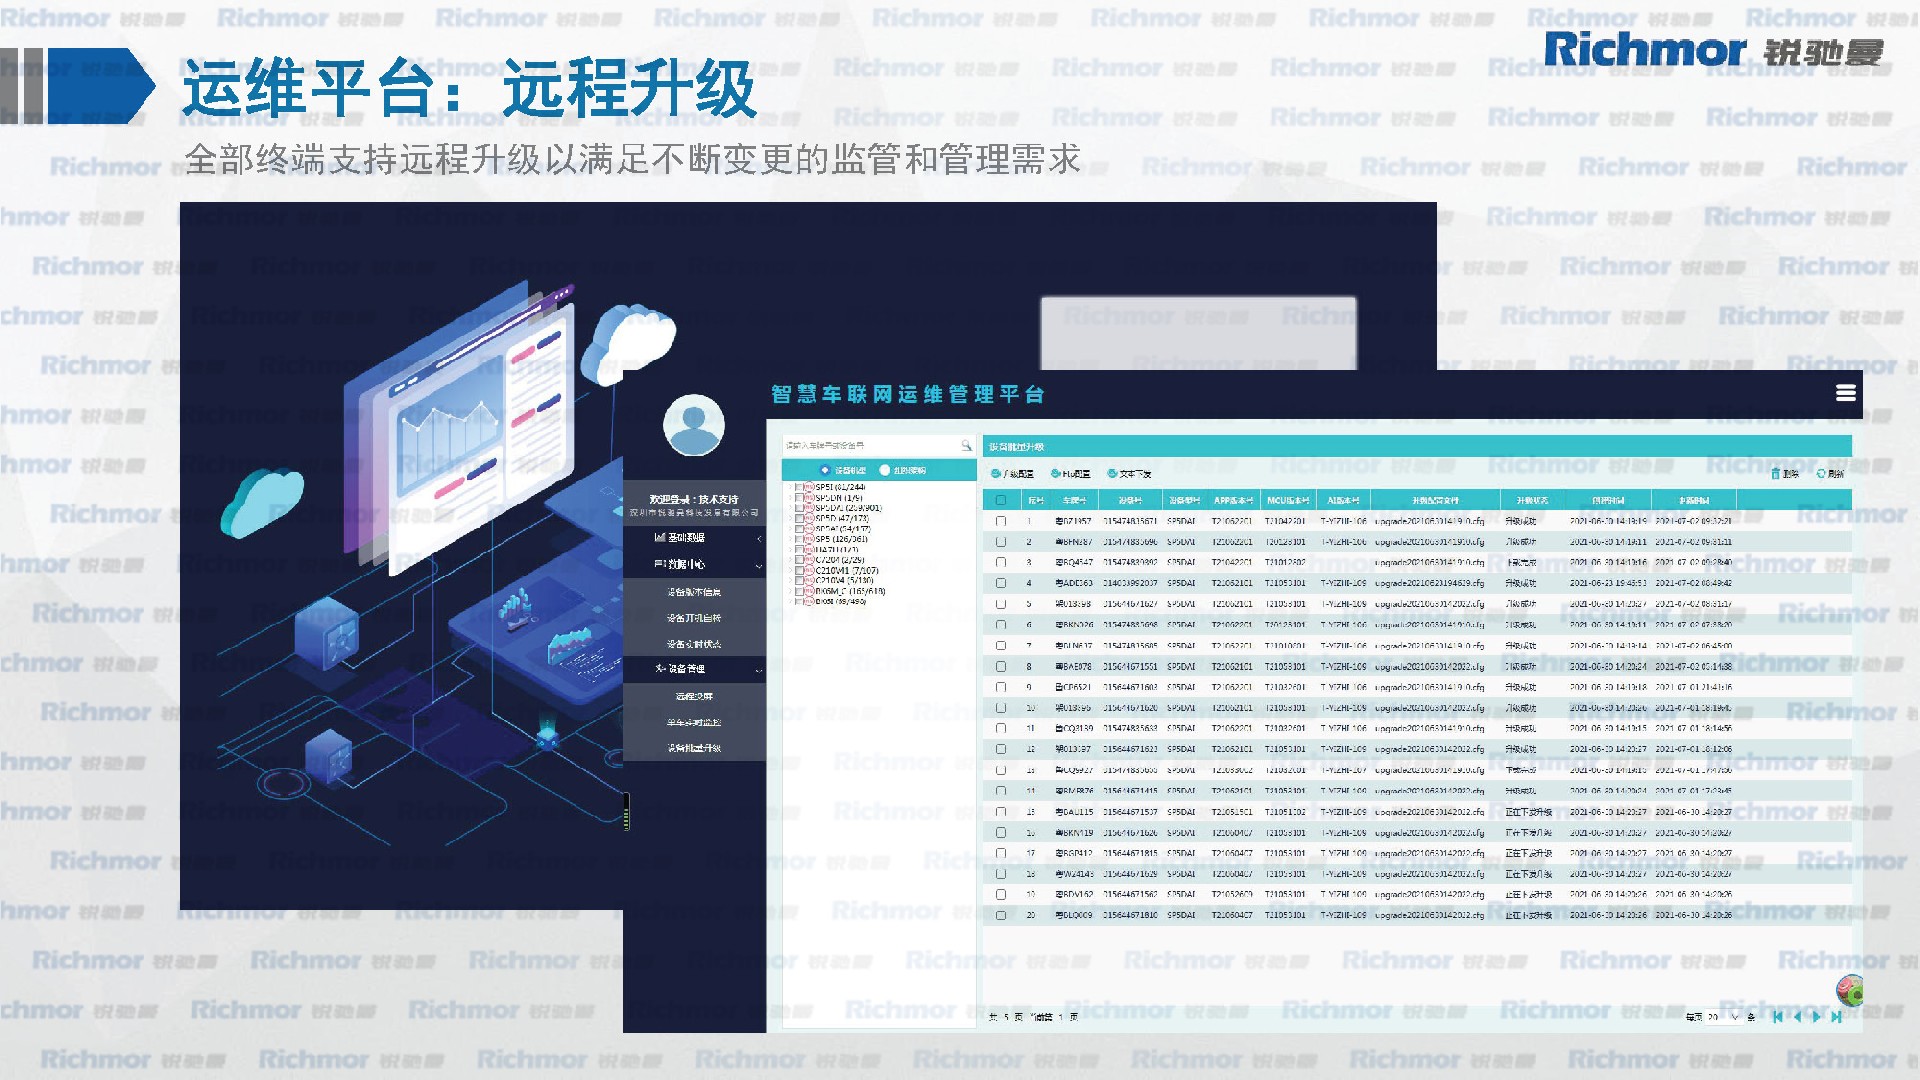Click 刷新 refresh button label
The width and height of the screenshot is (1920, 1080).
pos(1836,474)
